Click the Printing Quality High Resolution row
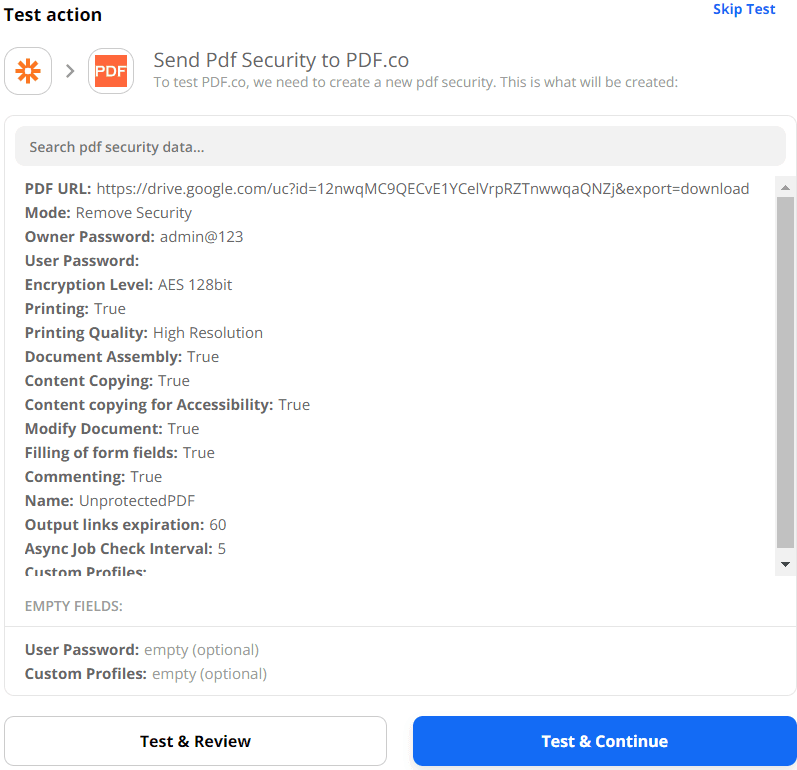This screenshot has height=770, width=797. 144,333
